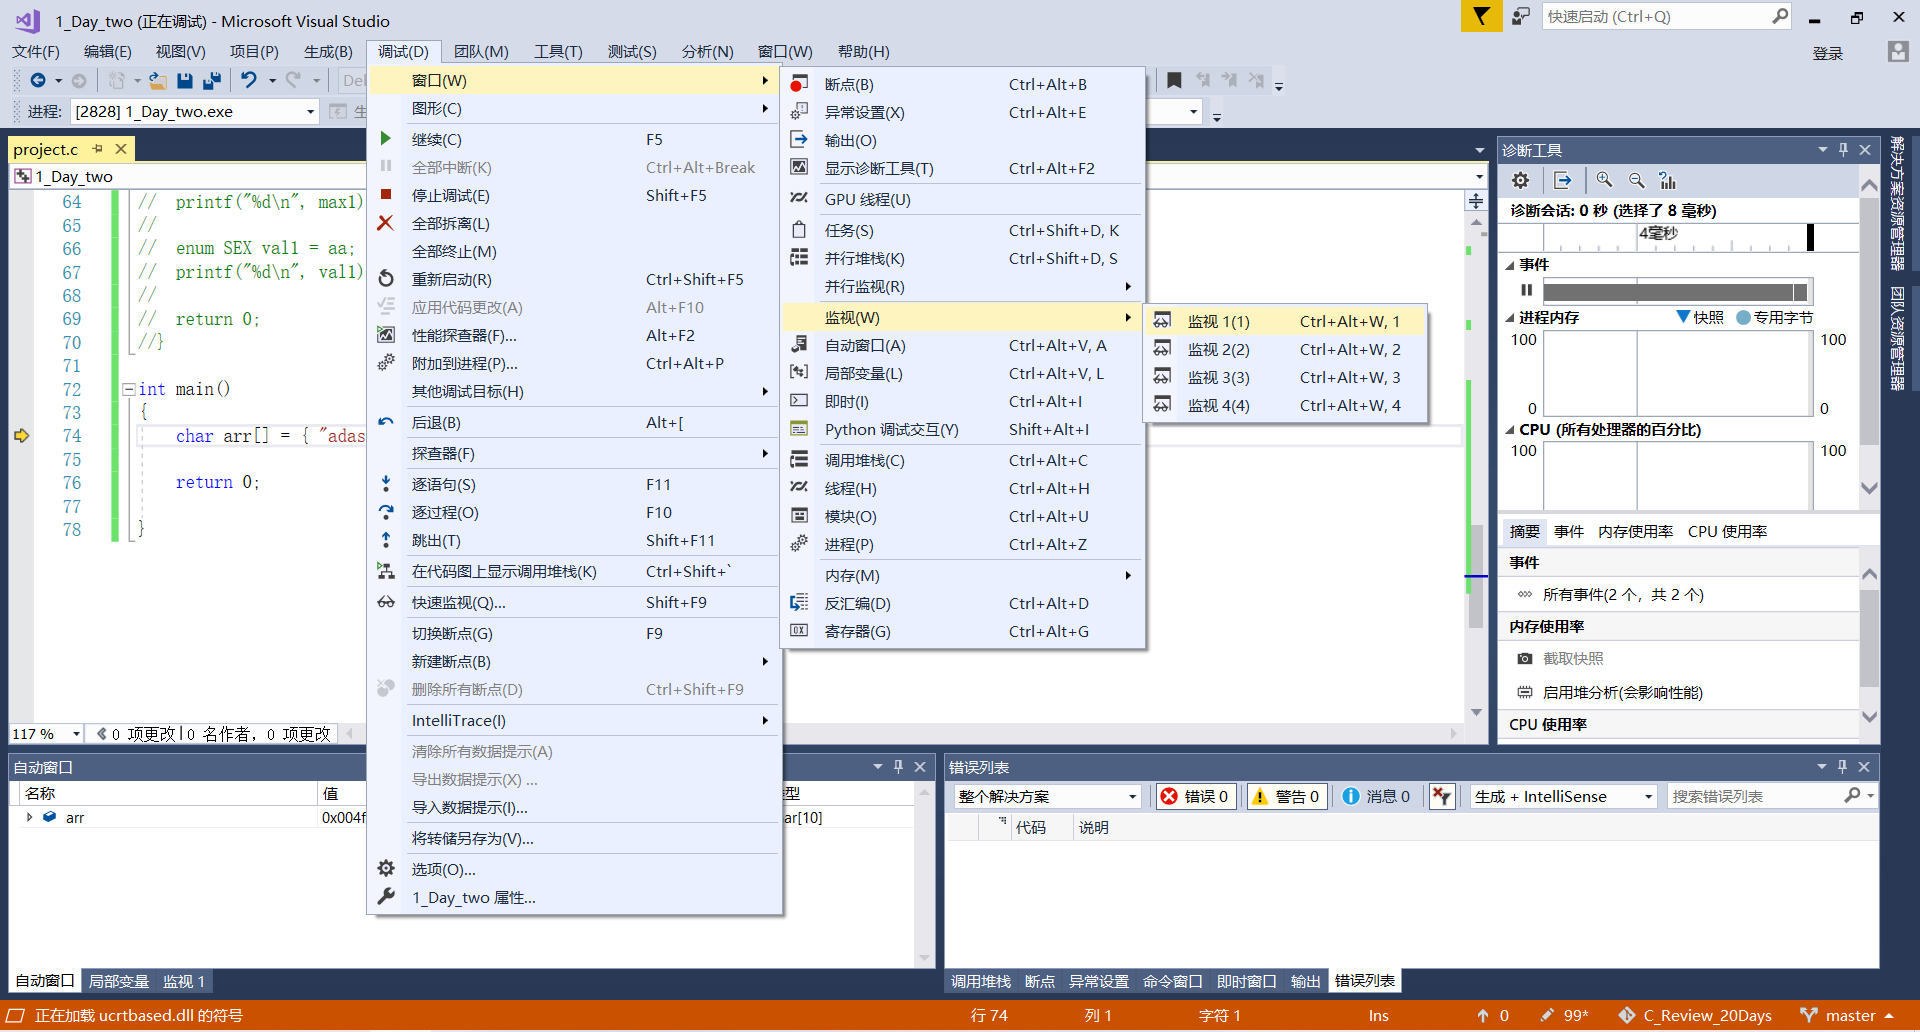
Task: Click the Save All toolbar icon
Action: pos(211,80)
